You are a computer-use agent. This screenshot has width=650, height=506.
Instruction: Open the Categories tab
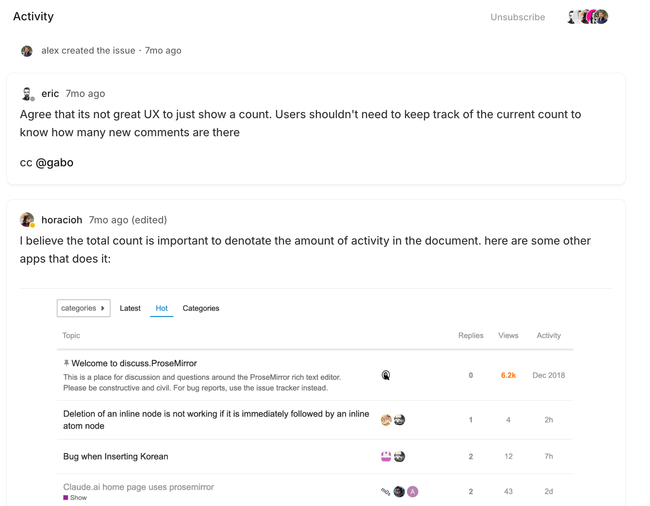(x=201, y=308)
